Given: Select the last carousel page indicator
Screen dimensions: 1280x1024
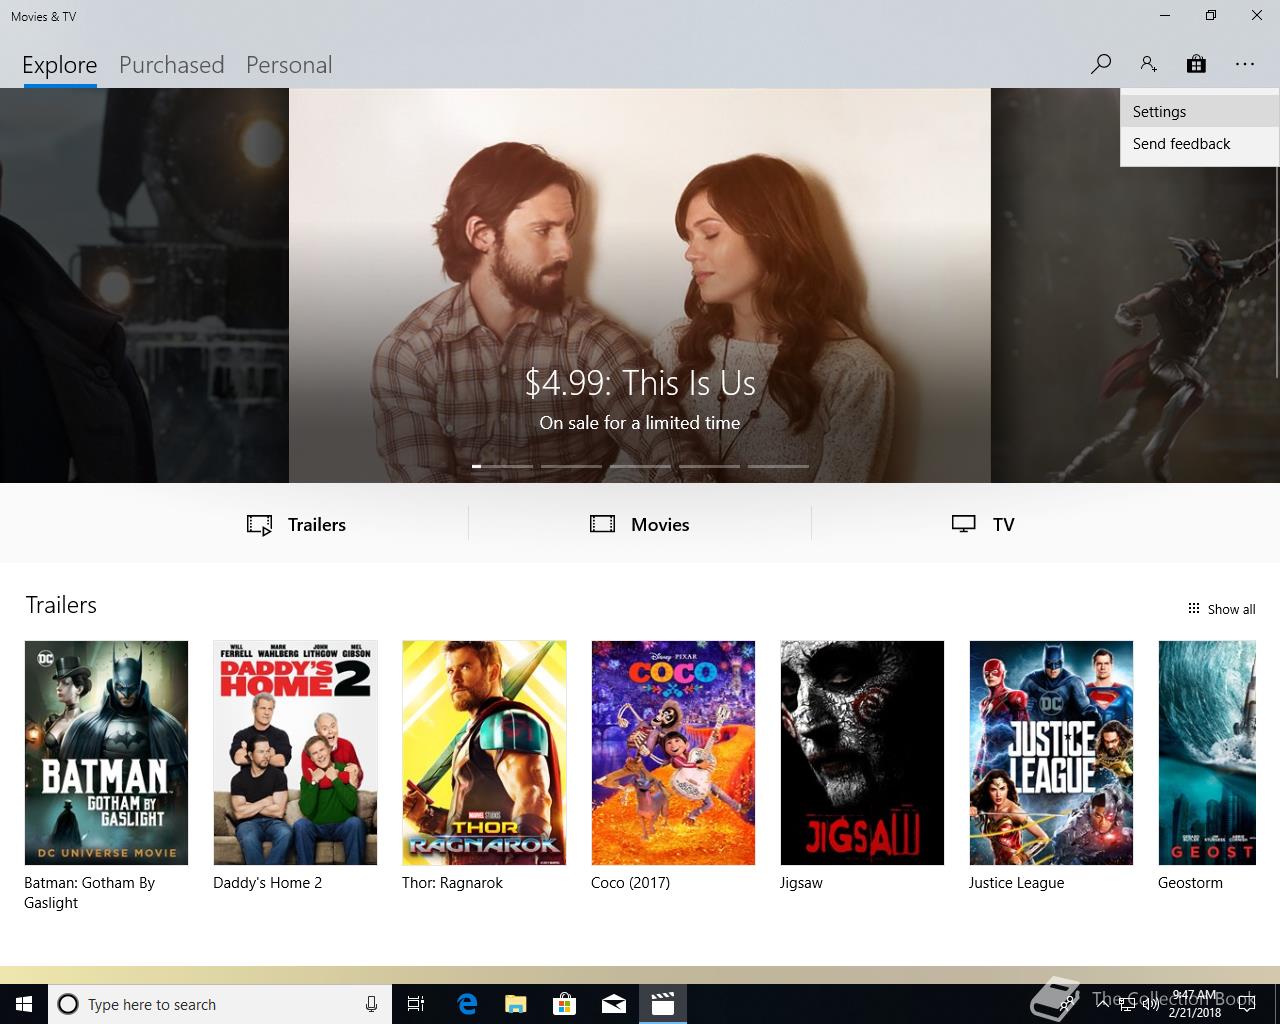Looking at the screenshot, I should (x=778, y=466).
